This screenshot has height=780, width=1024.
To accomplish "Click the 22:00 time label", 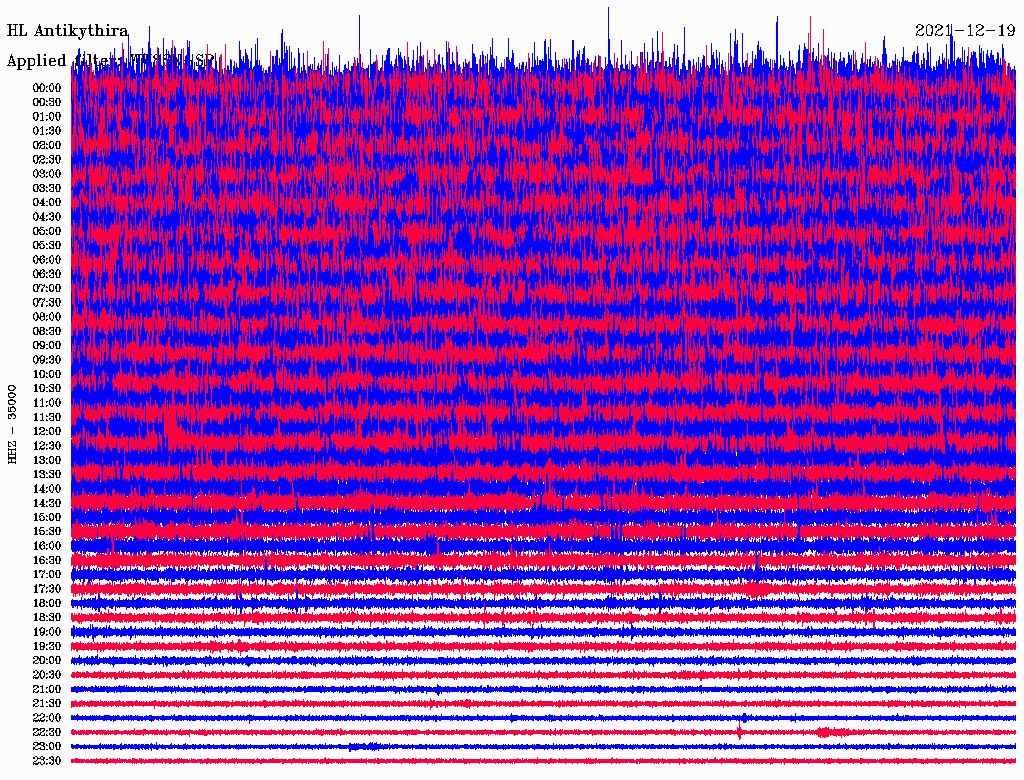I will tap(47, 718).
